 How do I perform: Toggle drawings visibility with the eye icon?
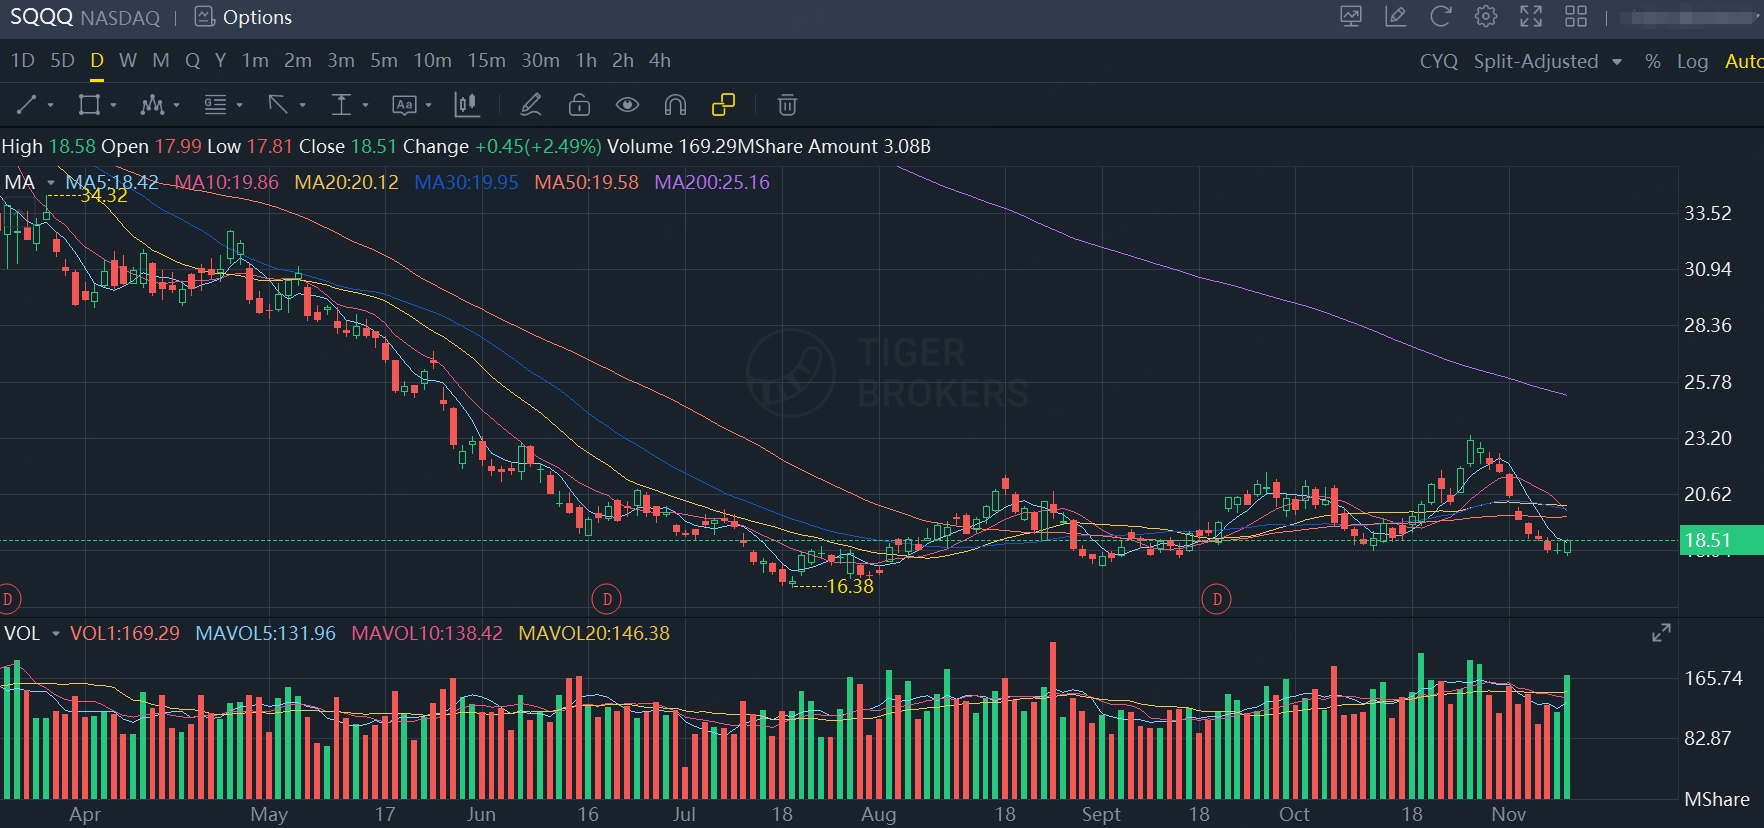tap(627, 105)
